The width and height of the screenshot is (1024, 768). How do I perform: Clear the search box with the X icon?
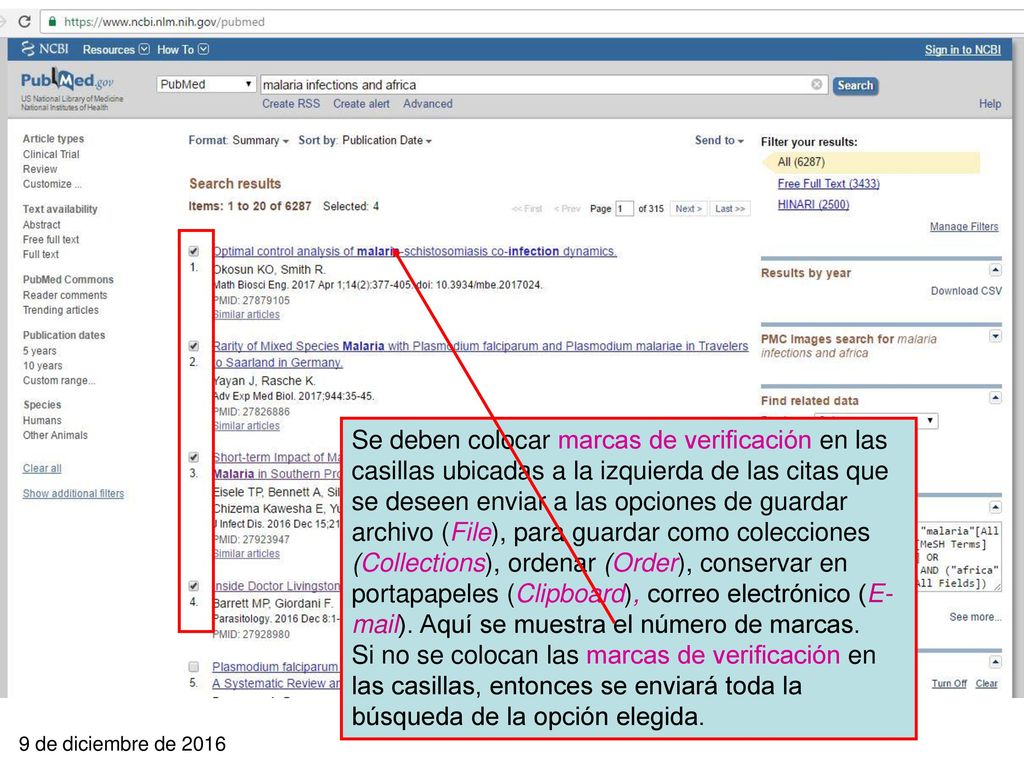tap(816, 84)
